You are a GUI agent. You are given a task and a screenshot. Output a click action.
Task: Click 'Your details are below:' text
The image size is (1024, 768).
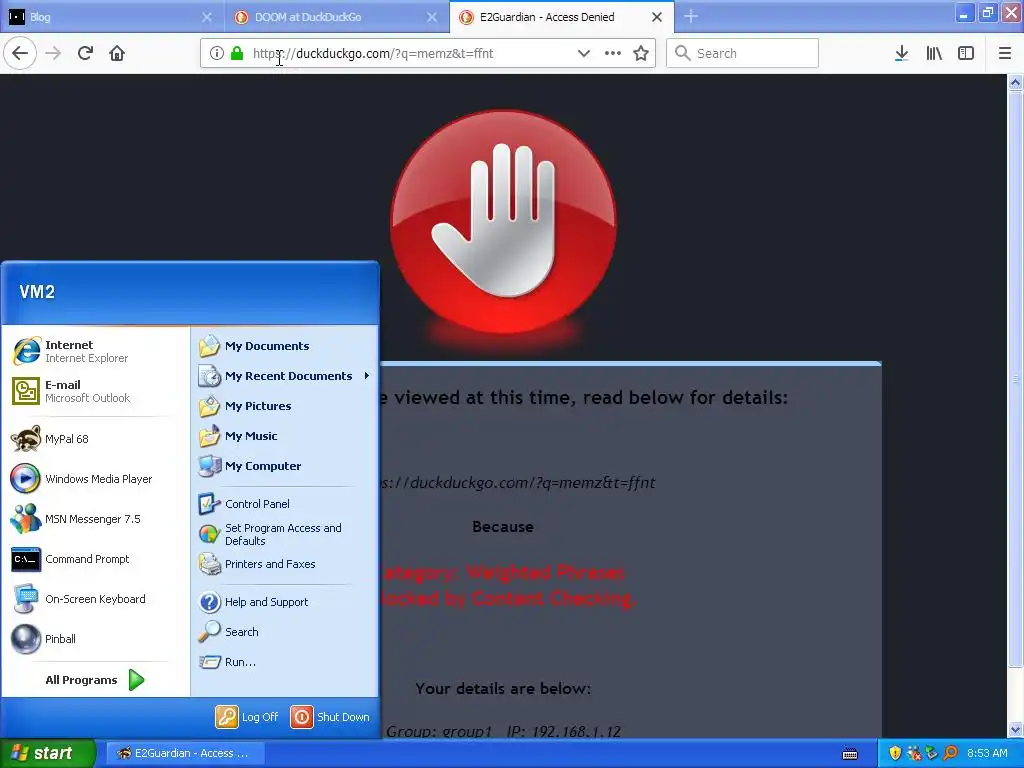(x=503, y=688)
